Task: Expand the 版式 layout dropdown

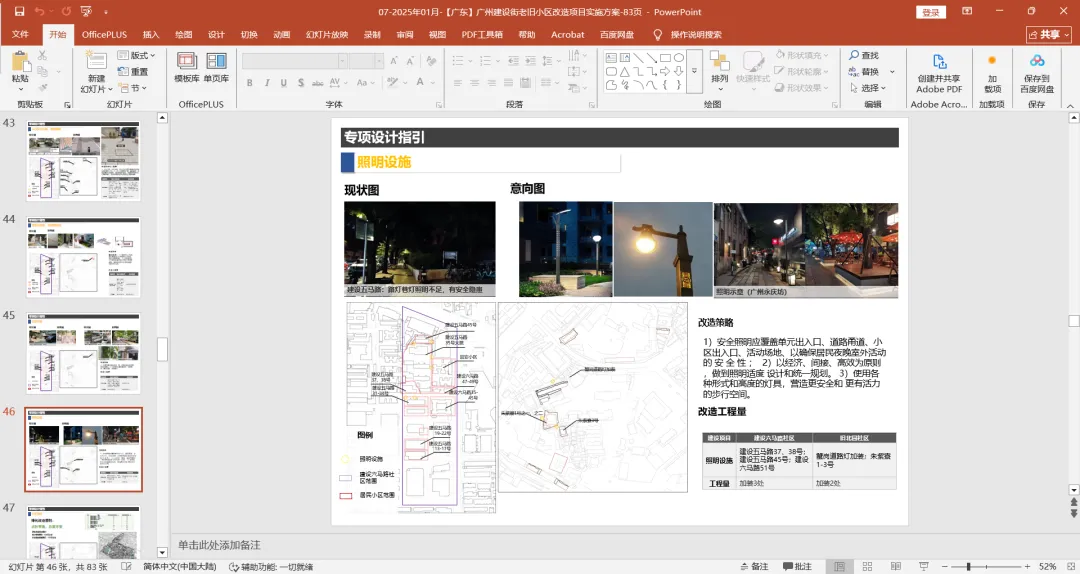Action: tap(139, 56)
